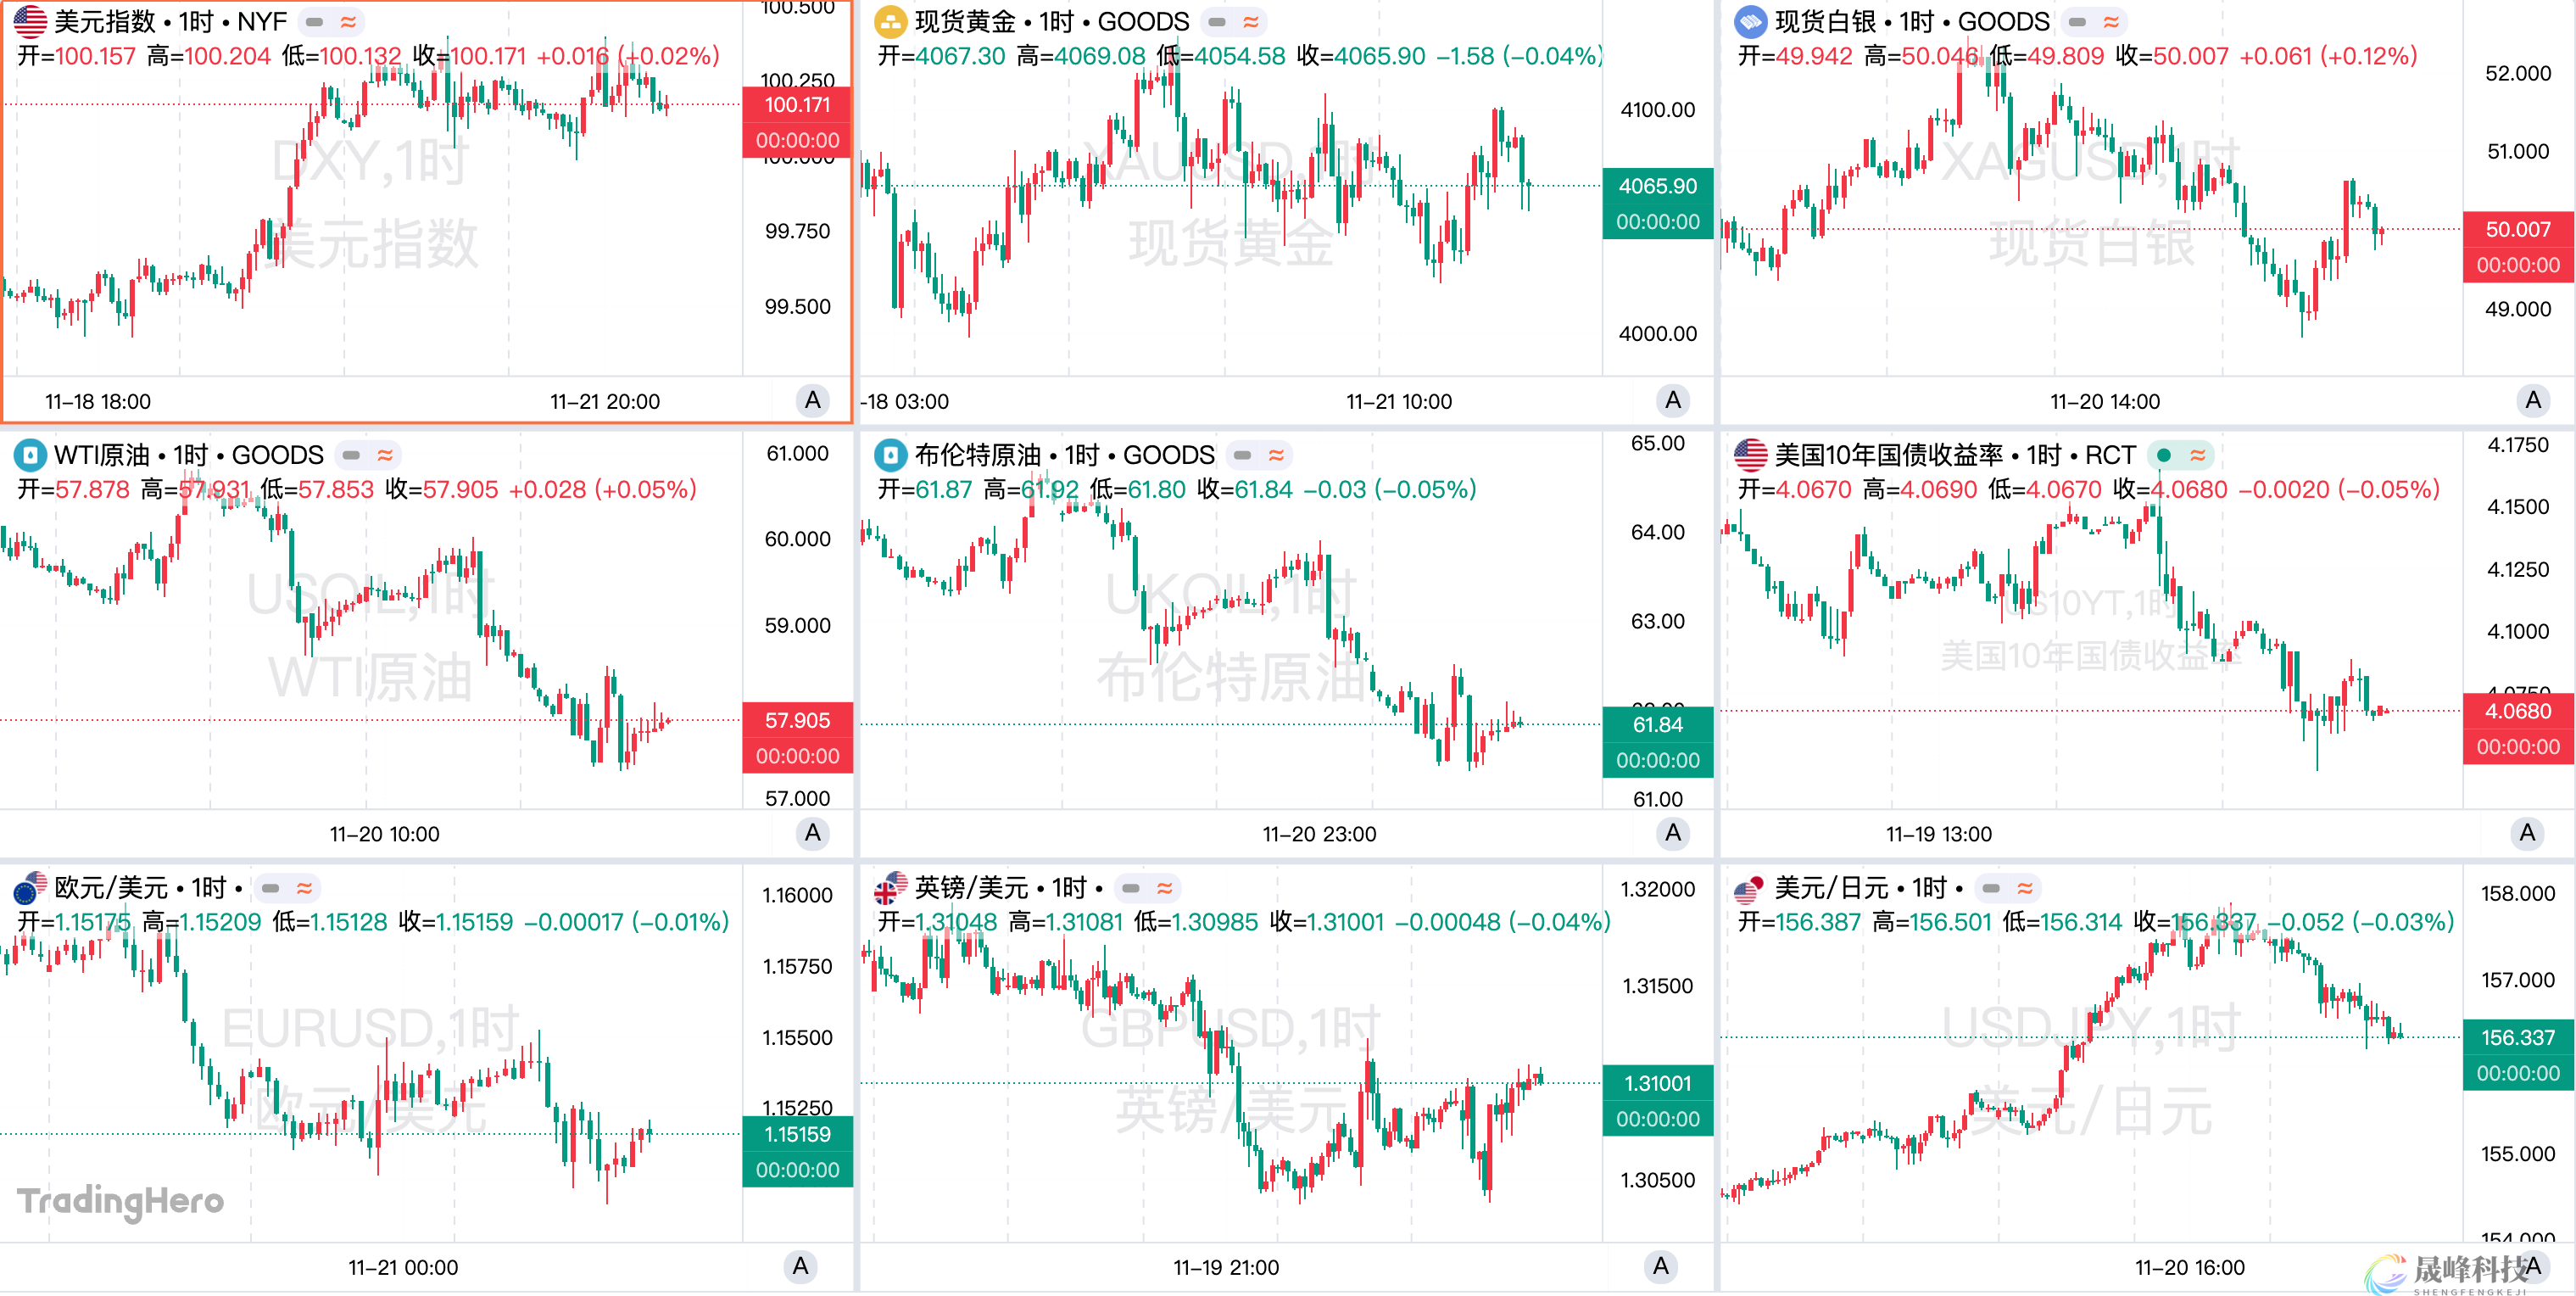The width and height of the screenshot is (2576, 1296).
Task: Click the orange ≈ icon on 英镑/美元 chart
Action: tap(1165, 888)
